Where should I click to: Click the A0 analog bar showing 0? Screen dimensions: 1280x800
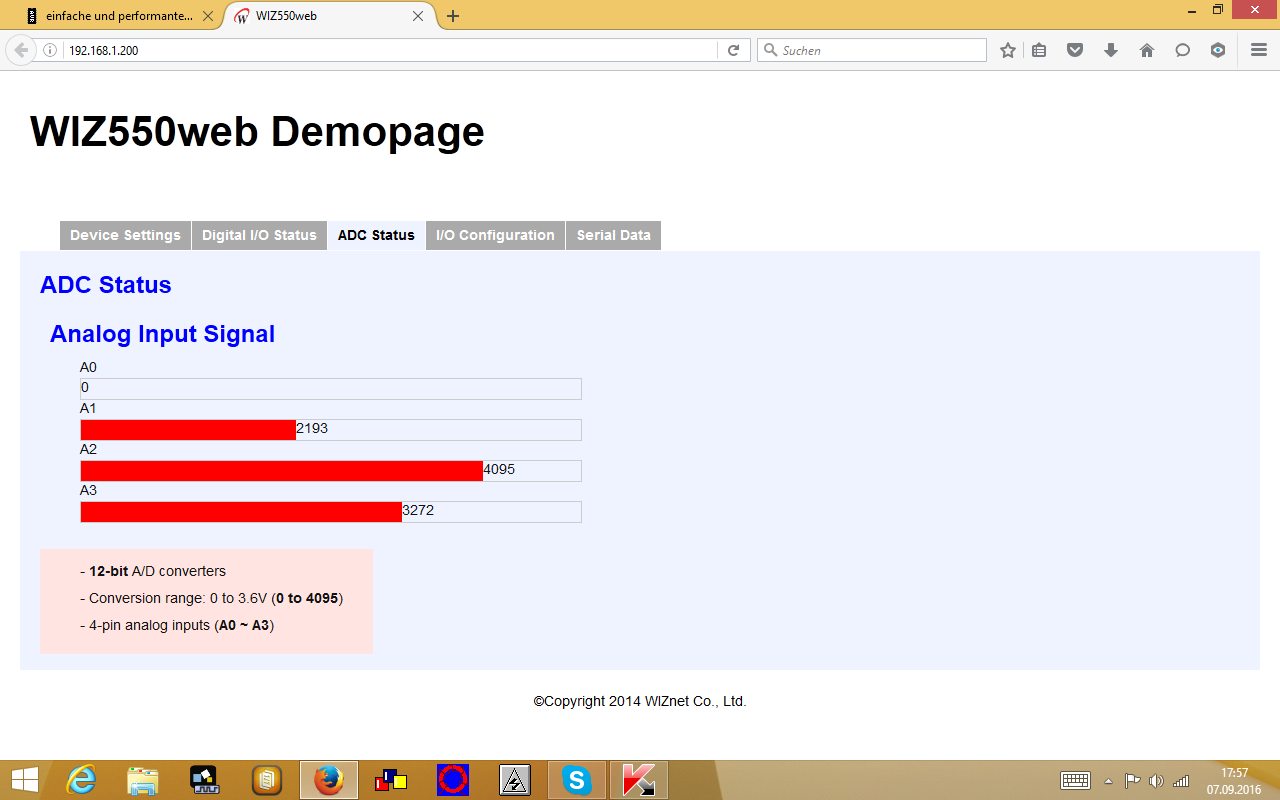(331, 389)
